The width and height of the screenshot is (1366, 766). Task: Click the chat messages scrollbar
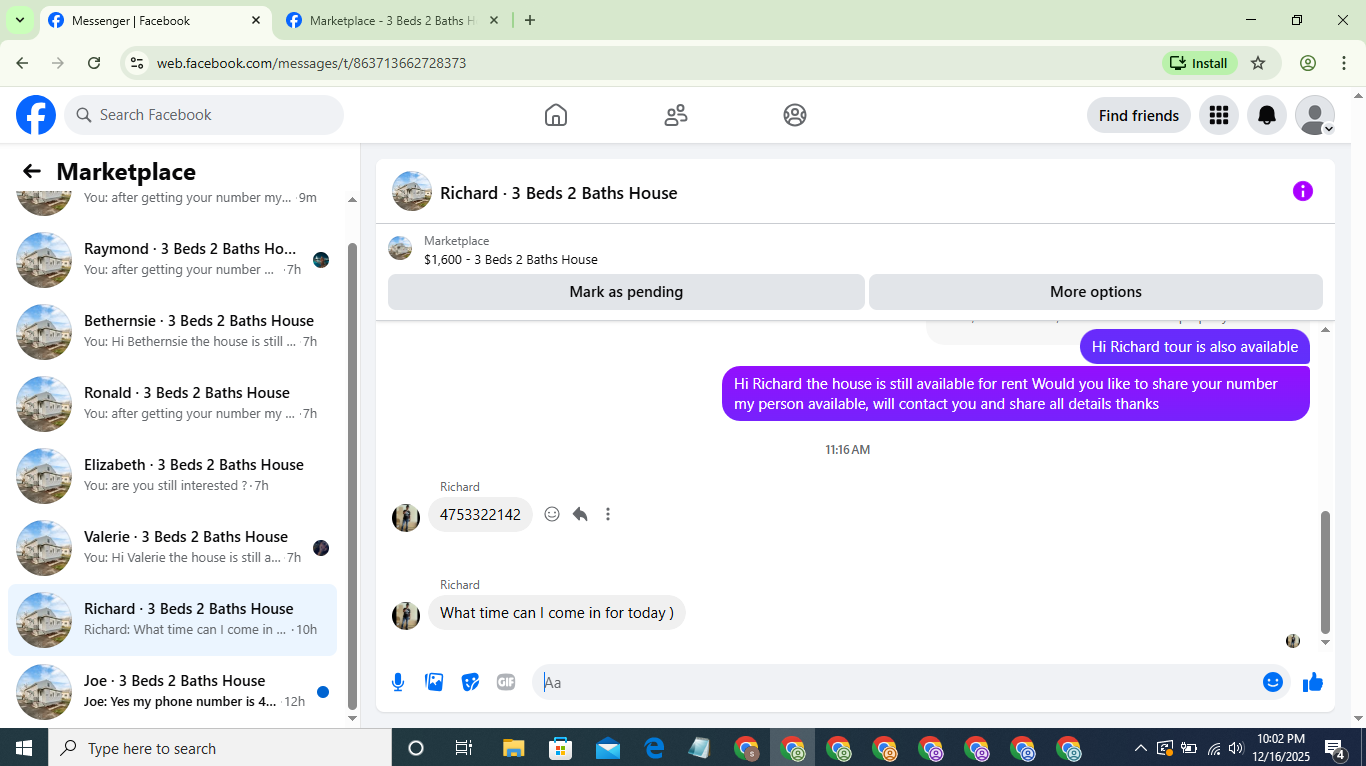pos(1326,570)
